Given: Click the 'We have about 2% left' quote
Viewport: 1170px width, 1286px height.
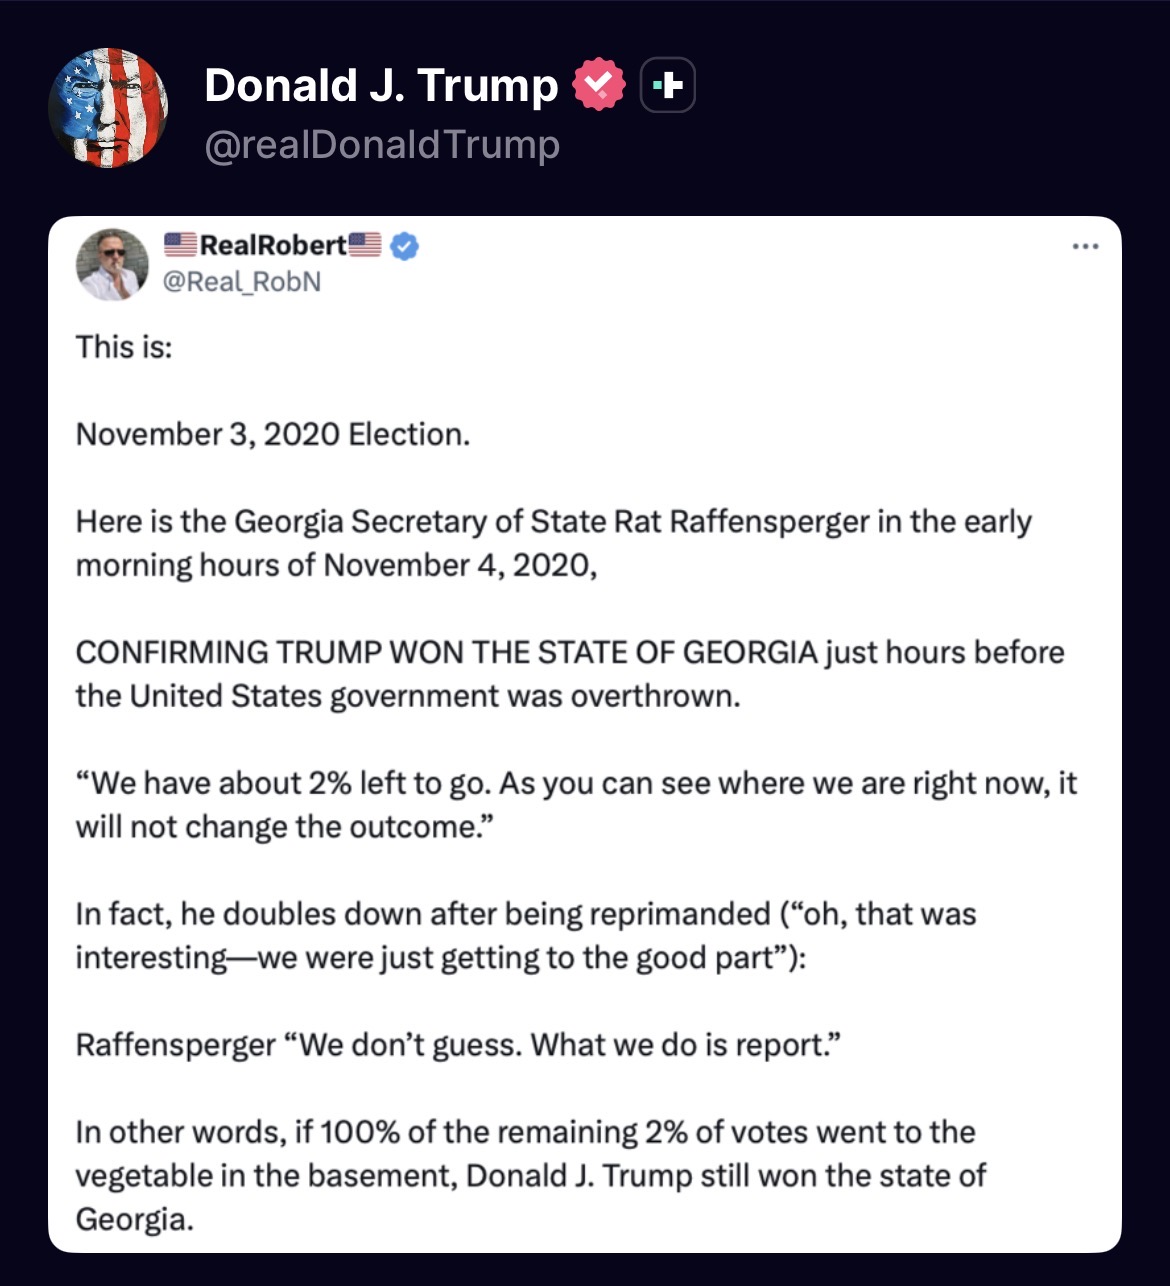Looking at the screenshot, I should click(x=575, y=804).
